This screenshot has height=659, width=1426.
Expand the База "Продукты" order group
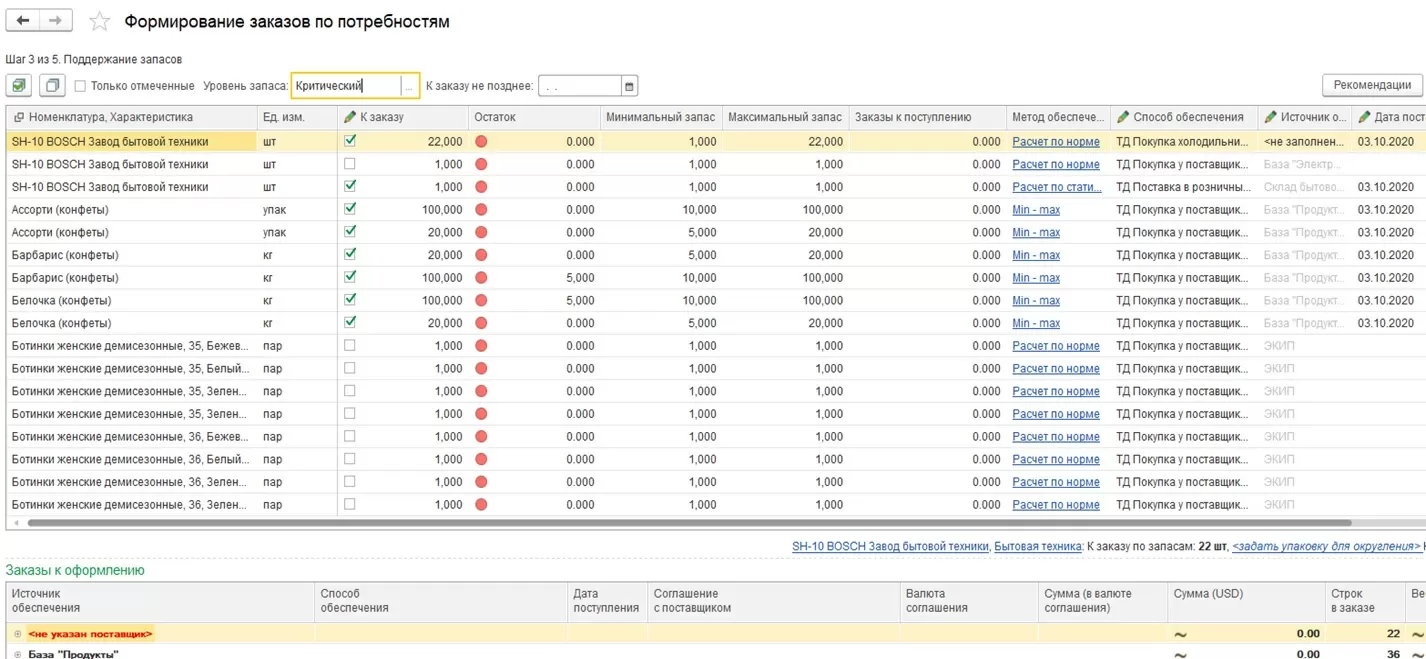[17, 654]
